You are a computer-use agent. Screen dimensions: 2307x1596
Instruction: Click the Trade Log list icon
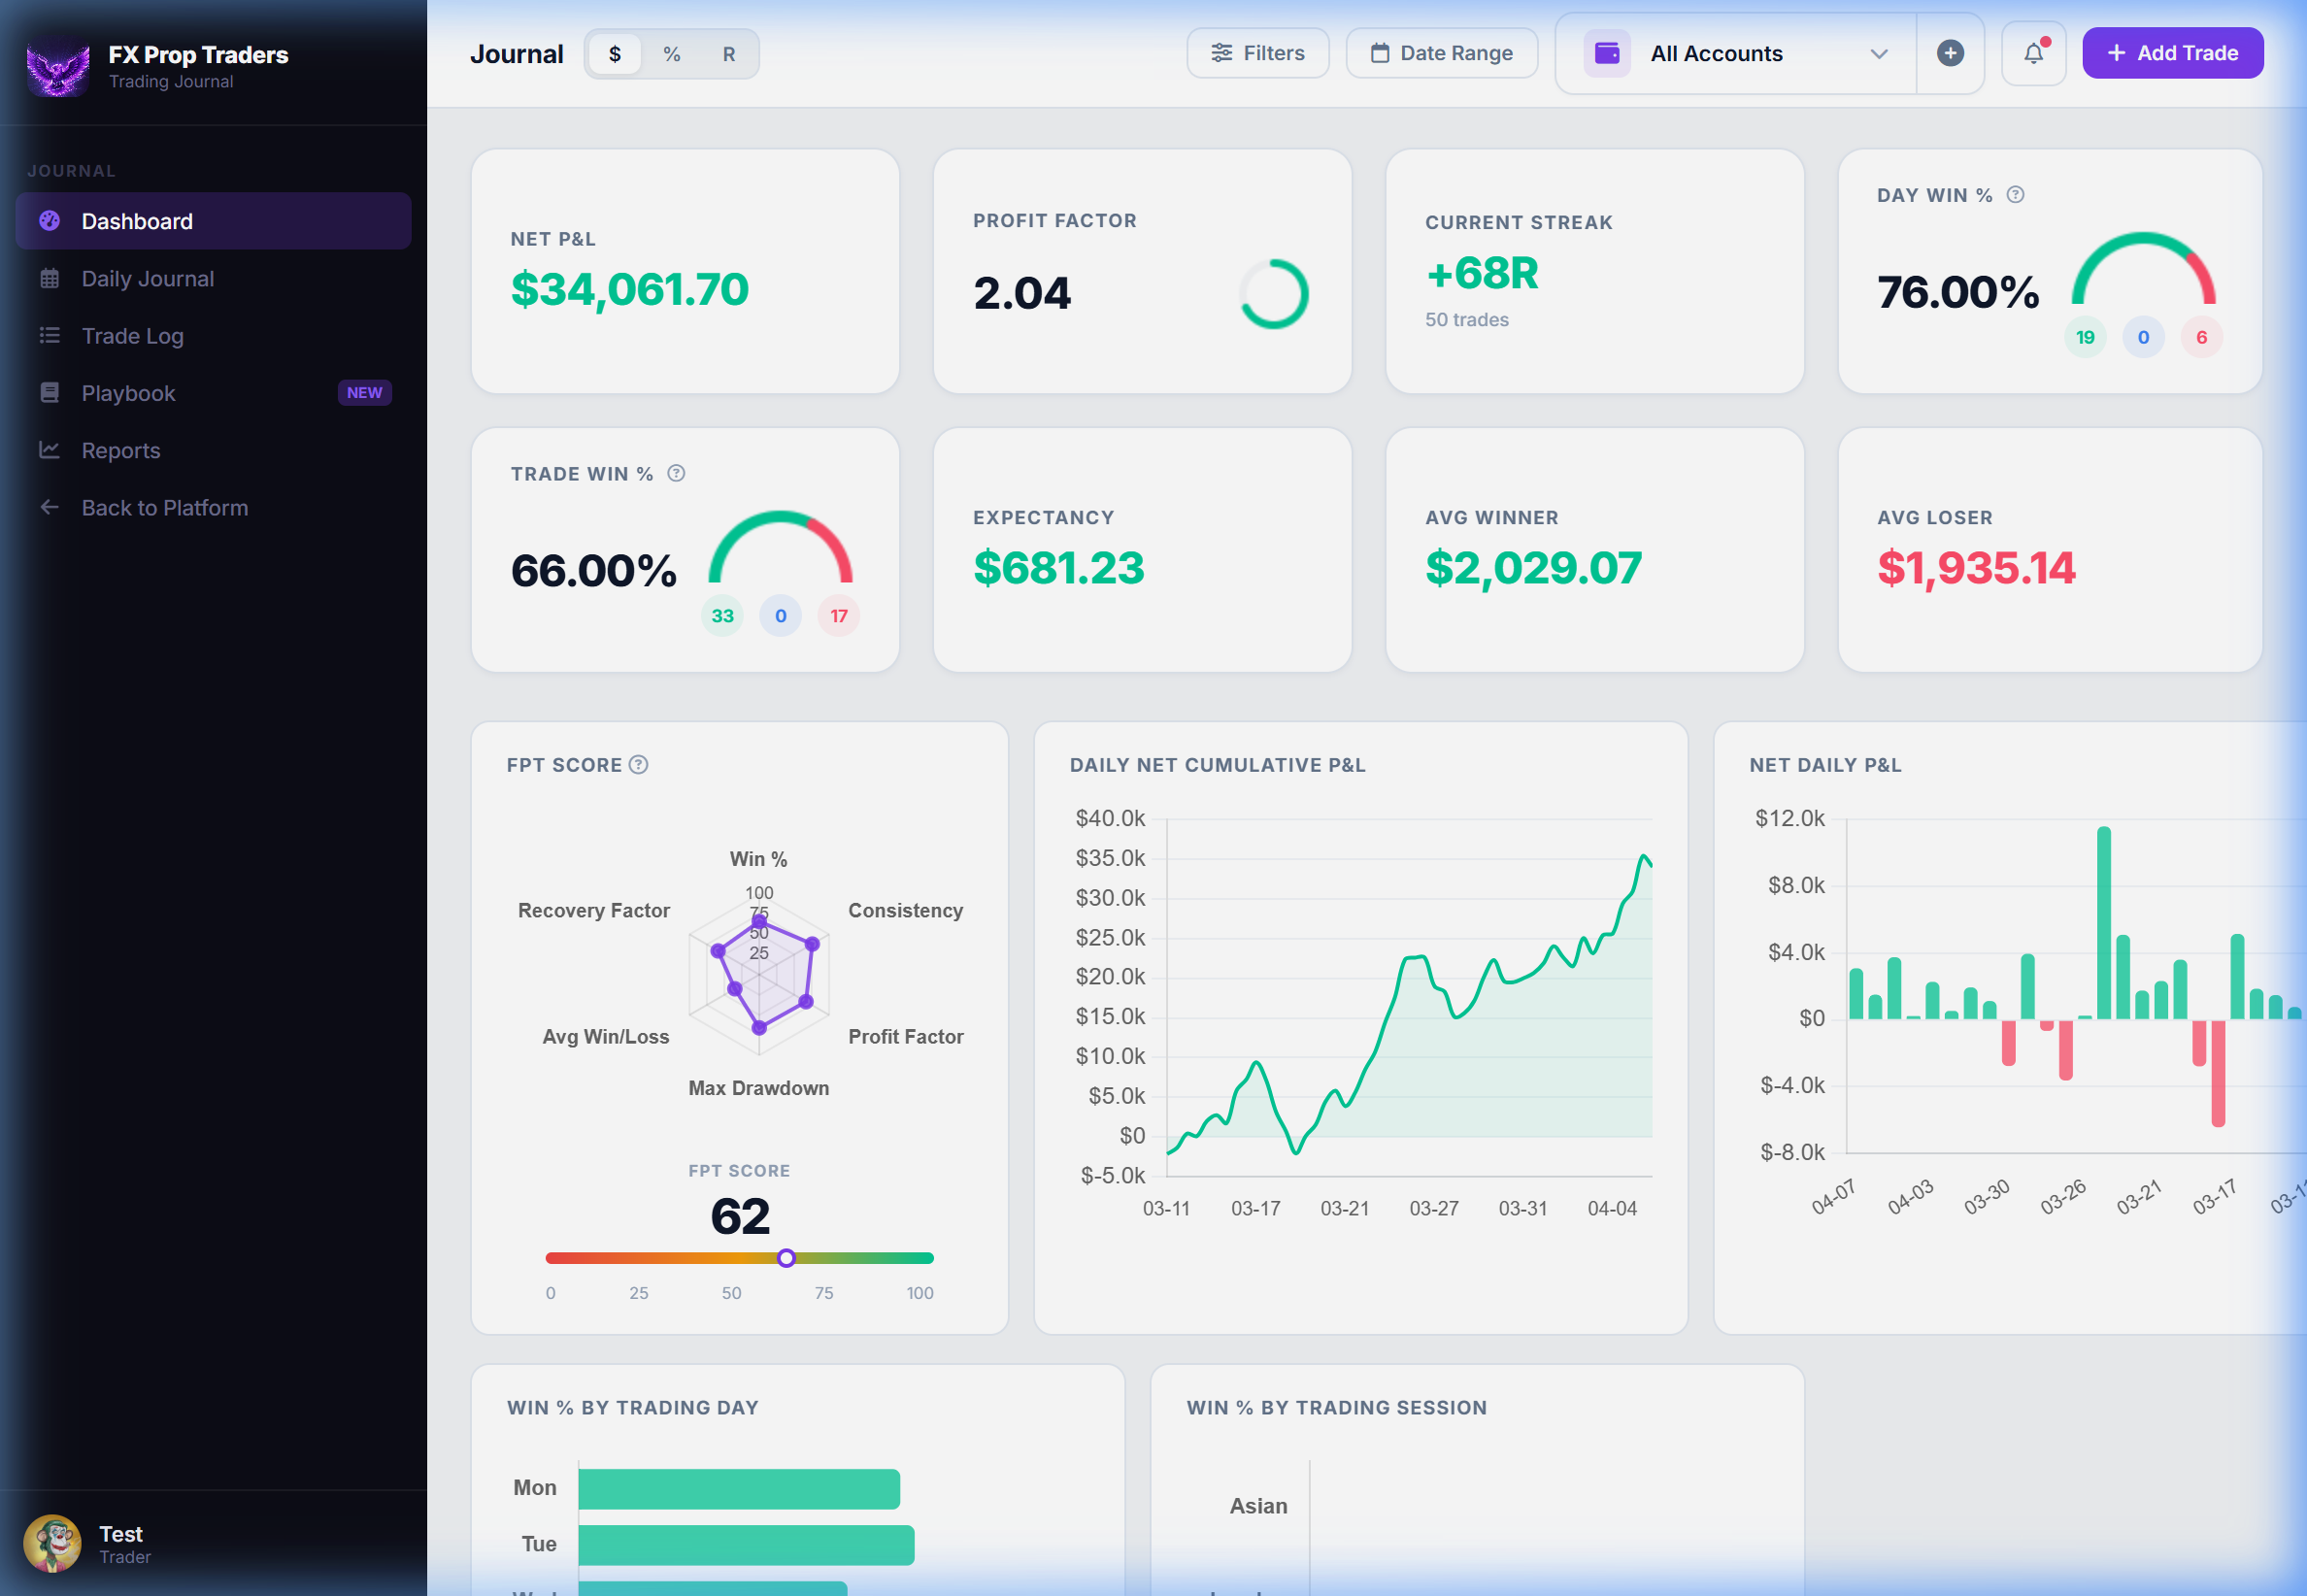[x=49, y=335]
